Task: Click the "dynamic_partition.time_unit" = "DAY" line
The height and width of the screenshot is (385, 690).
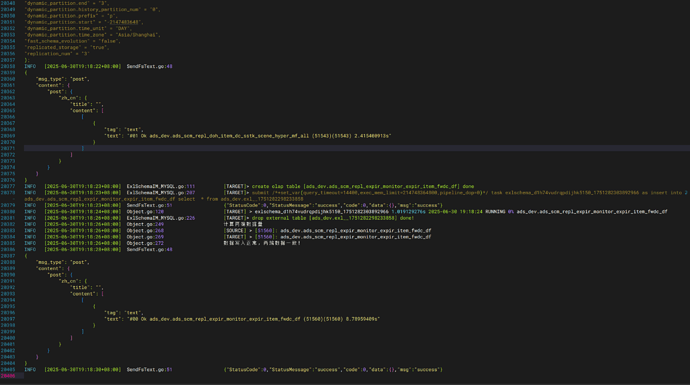Action: coord(78,28)
